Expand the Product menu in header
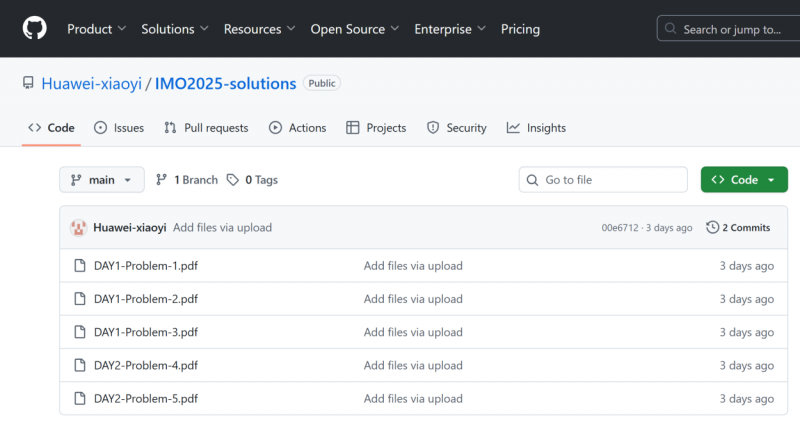Screen dimensions: 800x438 tap(95, 29)
